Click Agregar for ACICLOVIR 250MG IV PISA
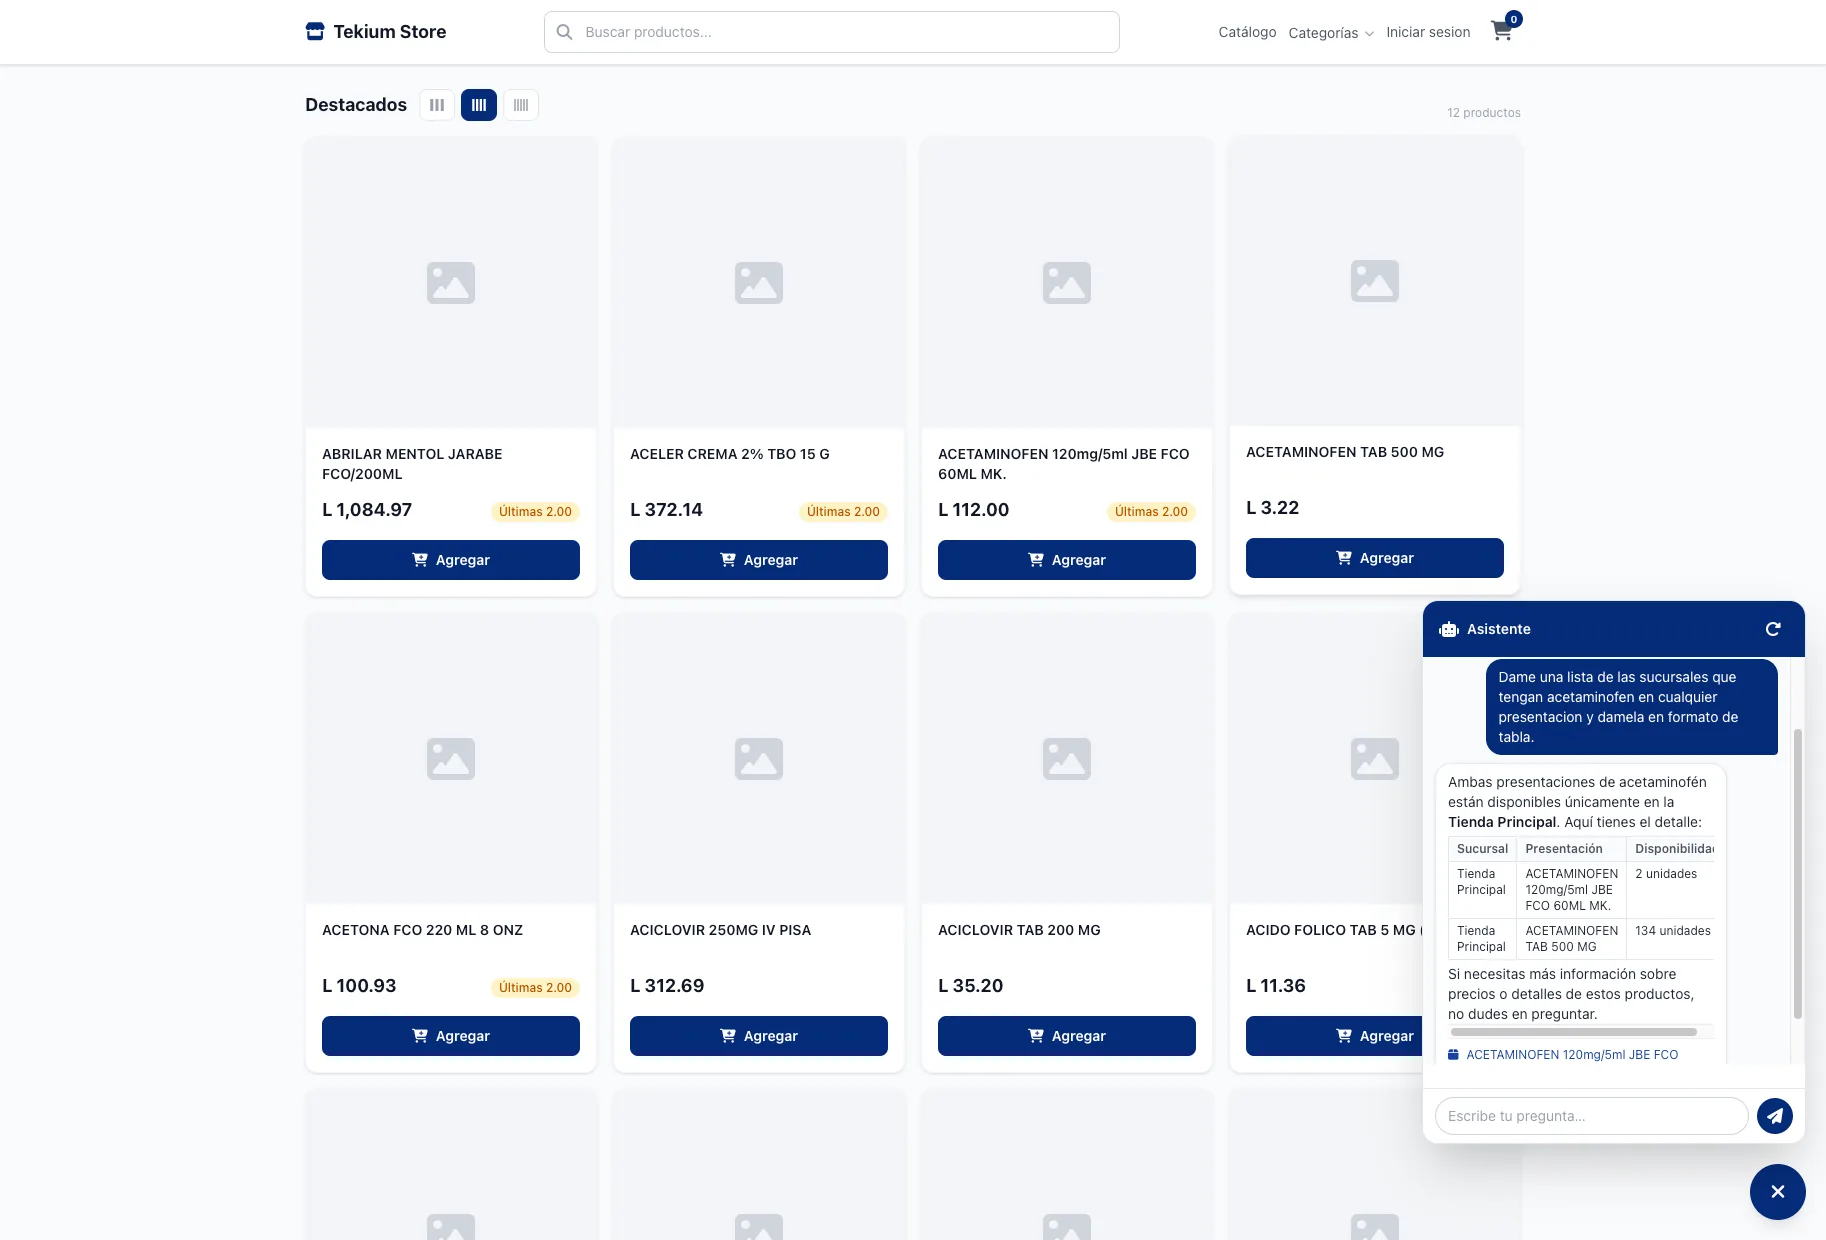Screen dimensions: 1826x1240 759,1036
